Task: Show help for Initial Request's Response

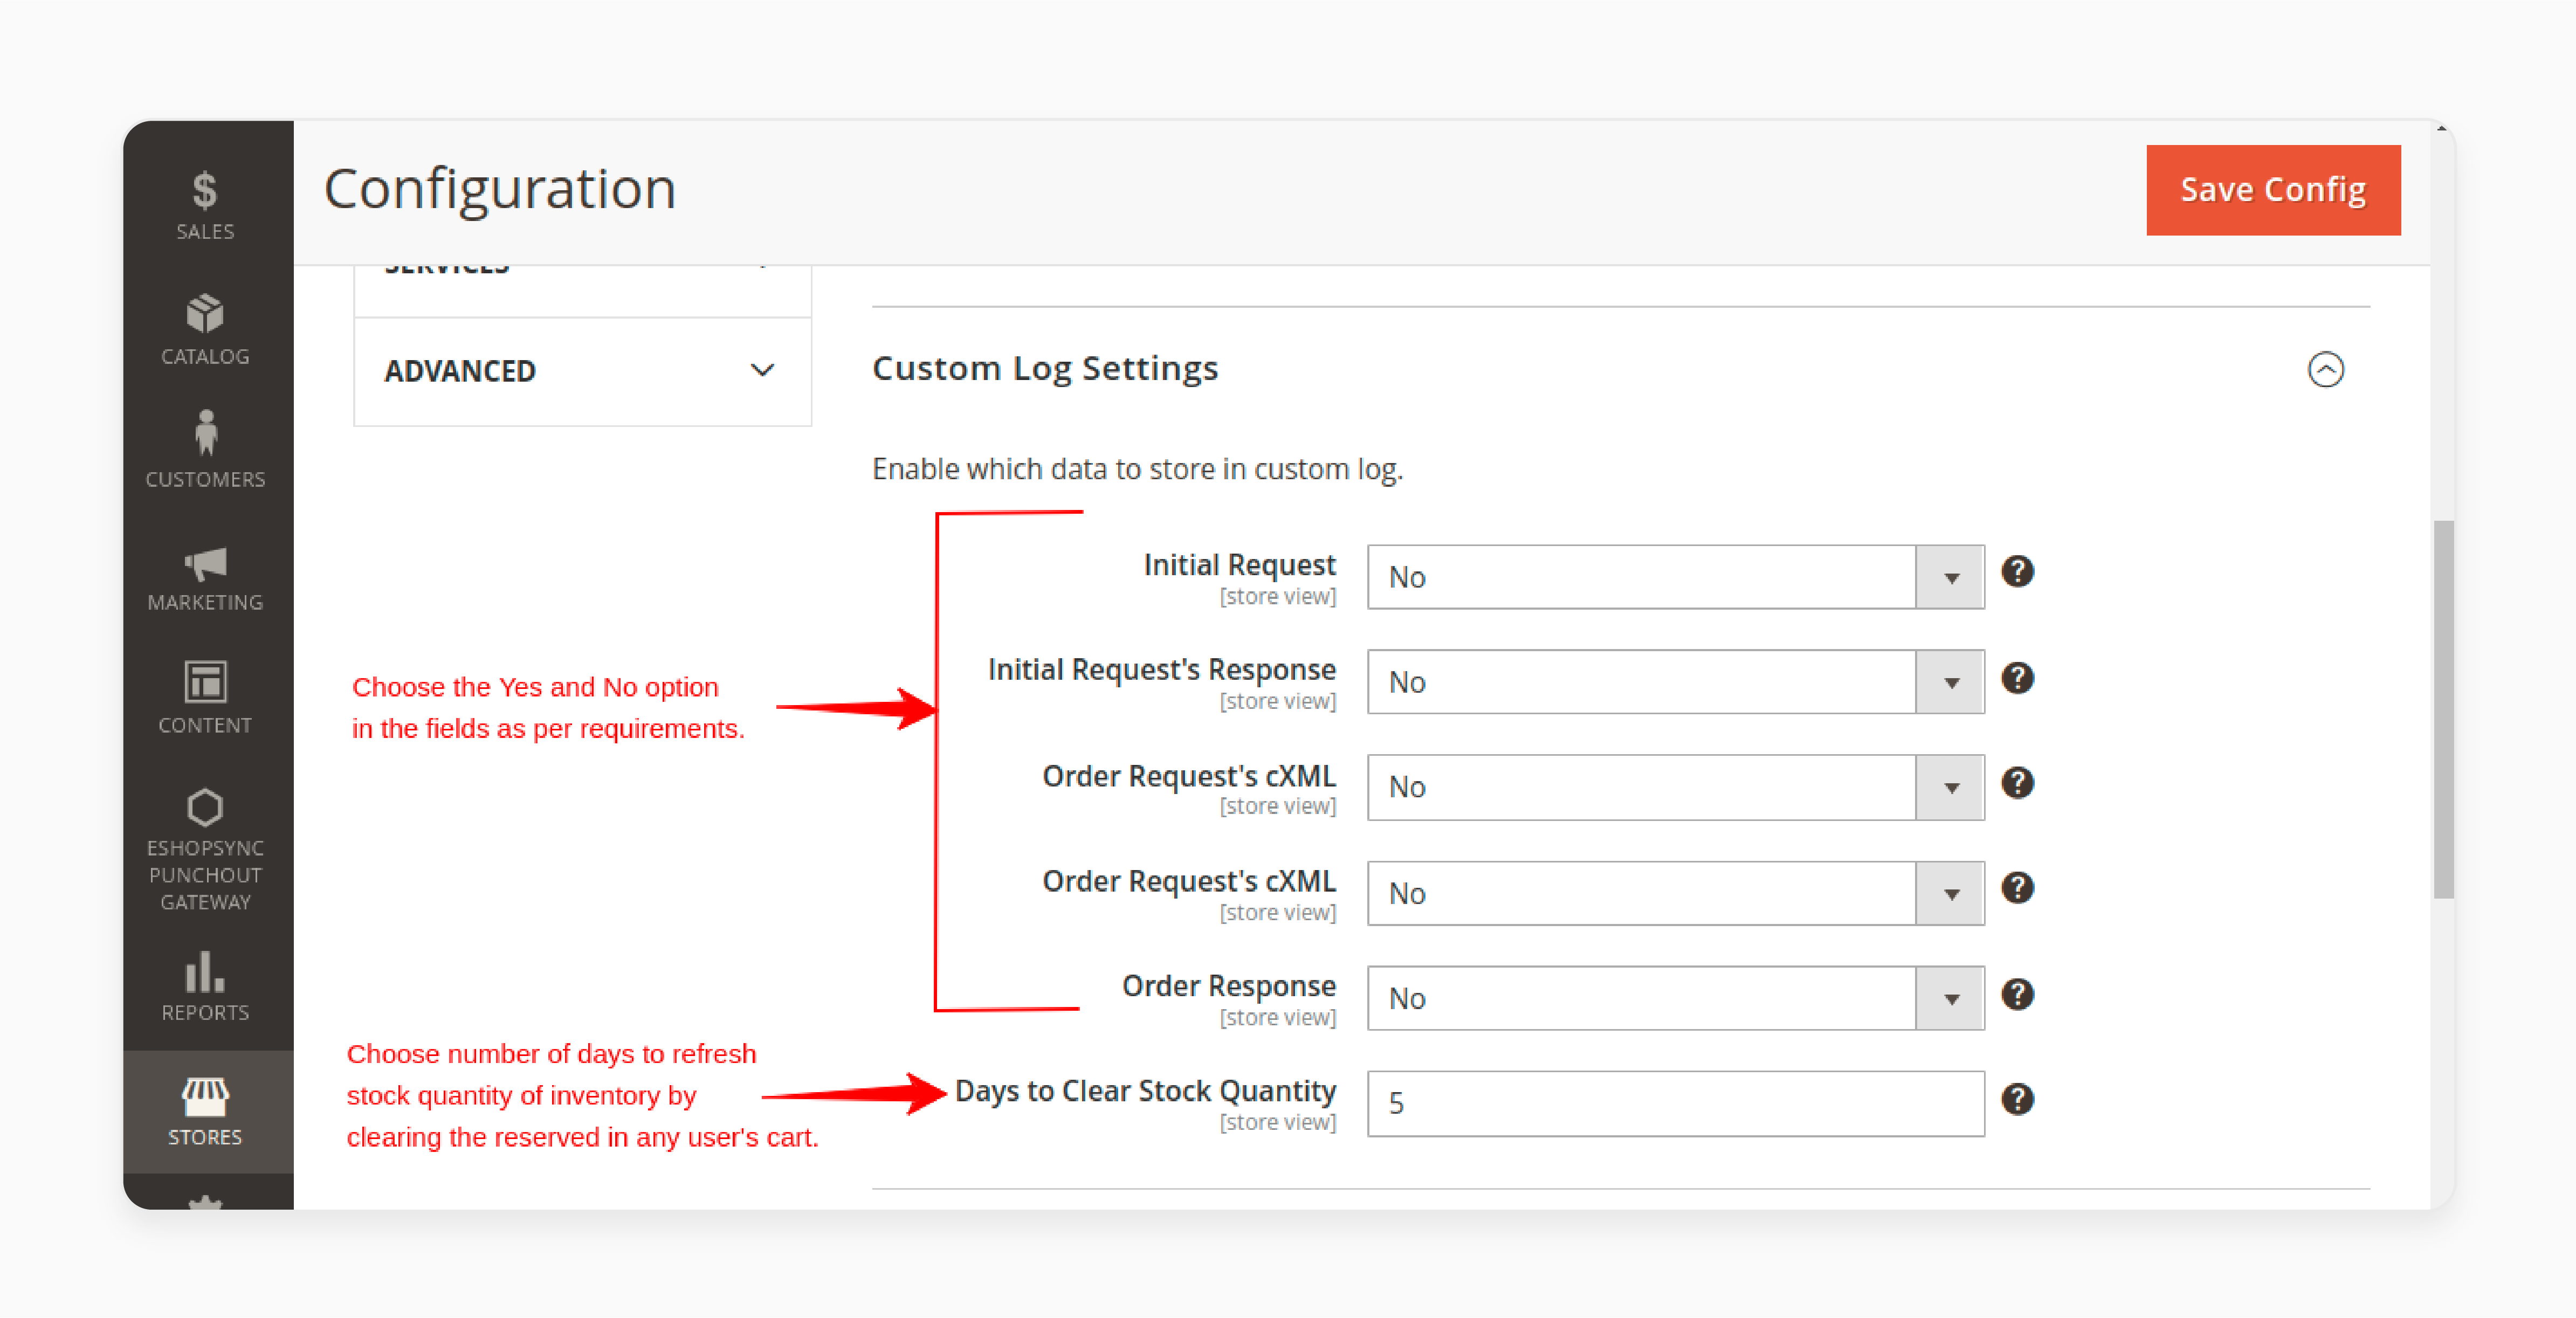Action: click(x=2017, y=678)
